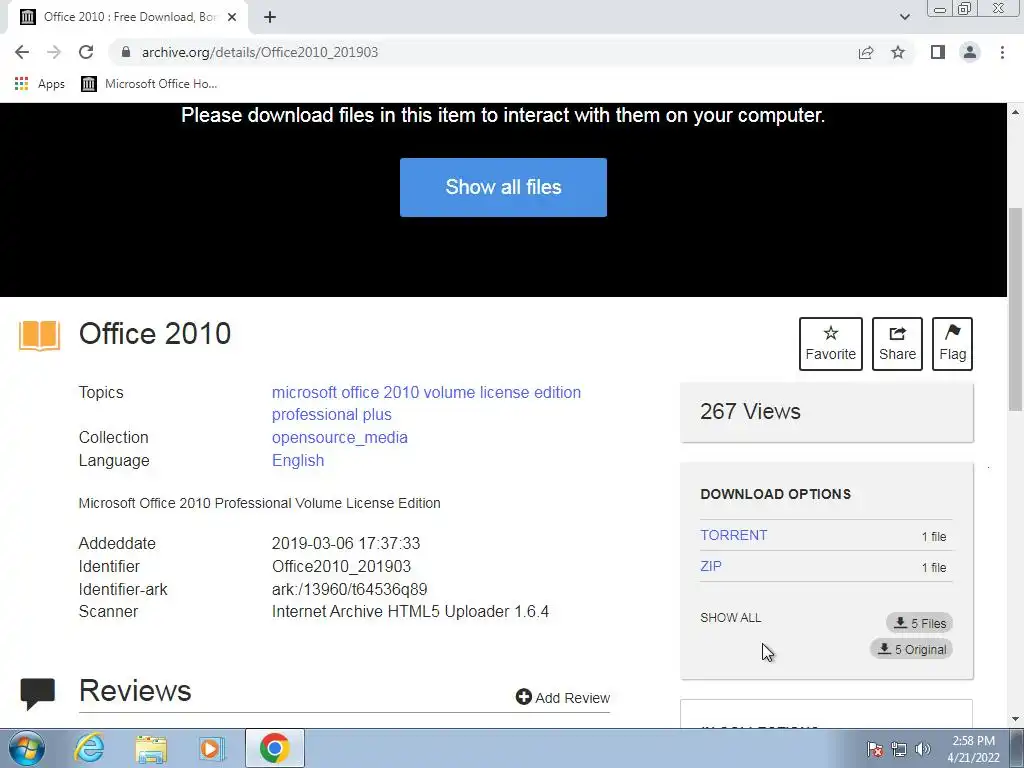Click the network tray icon

click(x=899, y=749)
